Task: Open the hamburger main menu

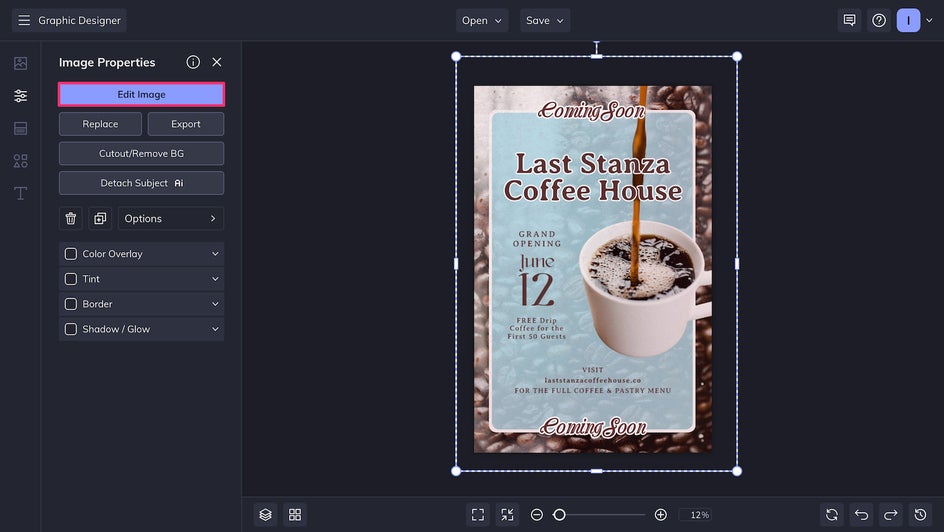Action: (x=23, y=20)
